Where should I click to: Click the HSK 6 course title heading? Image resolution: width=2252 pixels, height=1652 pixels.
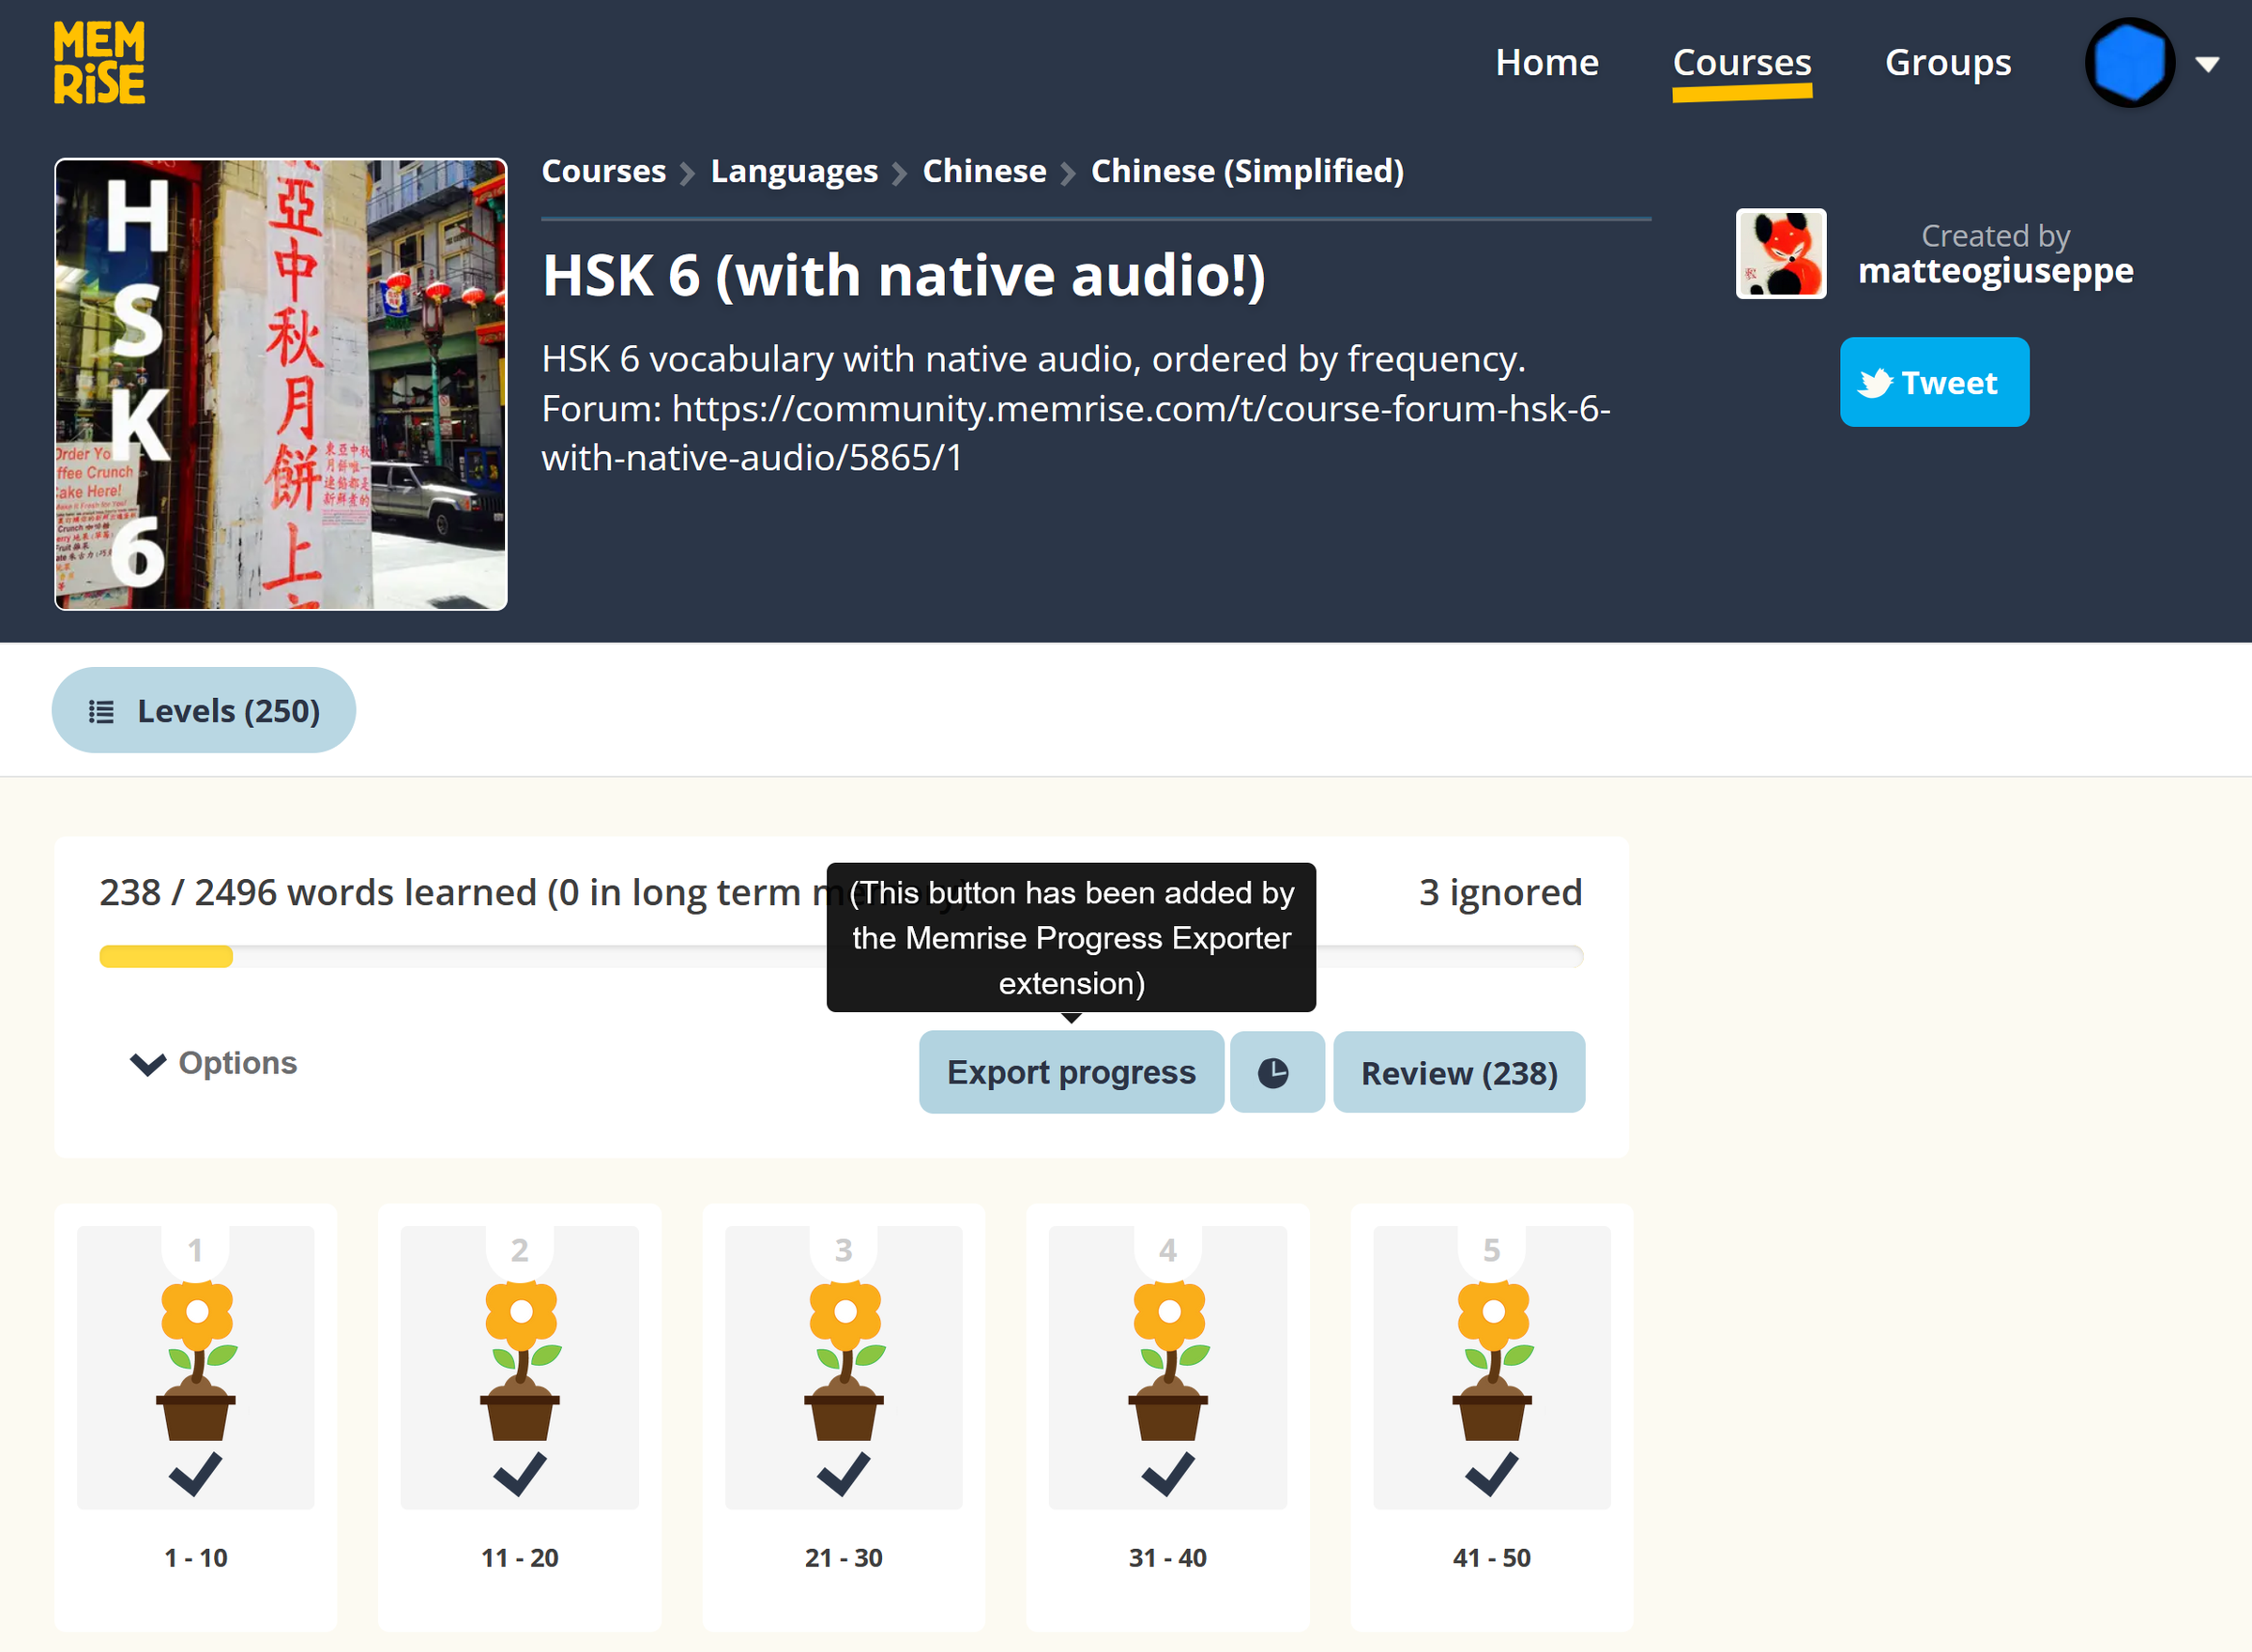click(x=904, y=275)
